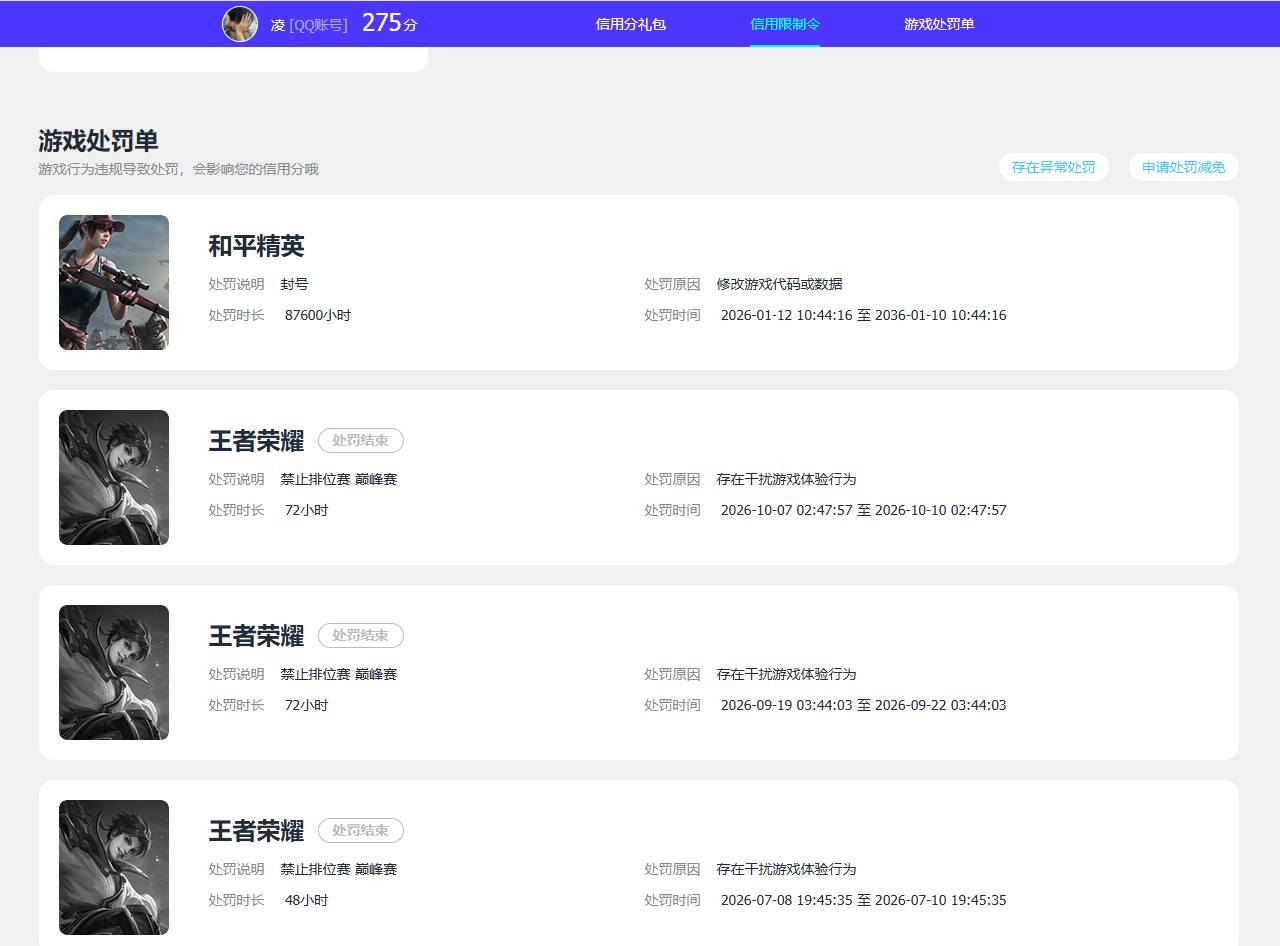Click the 处罚结束 badge on the 2026-09-19 penalty
The image size is (1280, 946).
[x=361, y=636]
